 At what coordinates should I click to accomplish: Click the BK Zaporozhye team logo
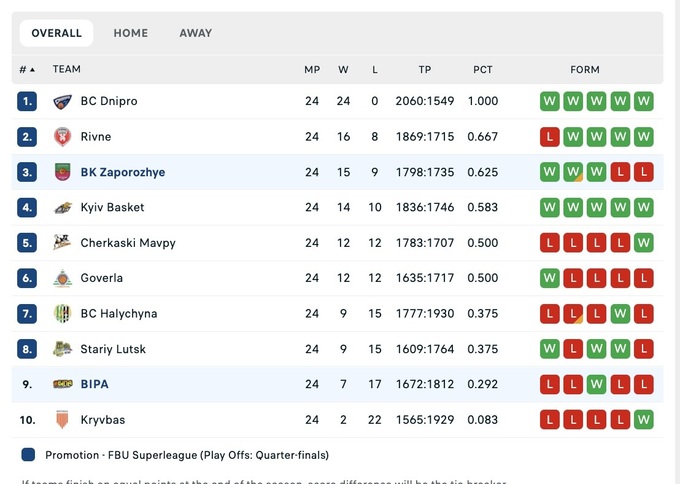click(62, 172)
